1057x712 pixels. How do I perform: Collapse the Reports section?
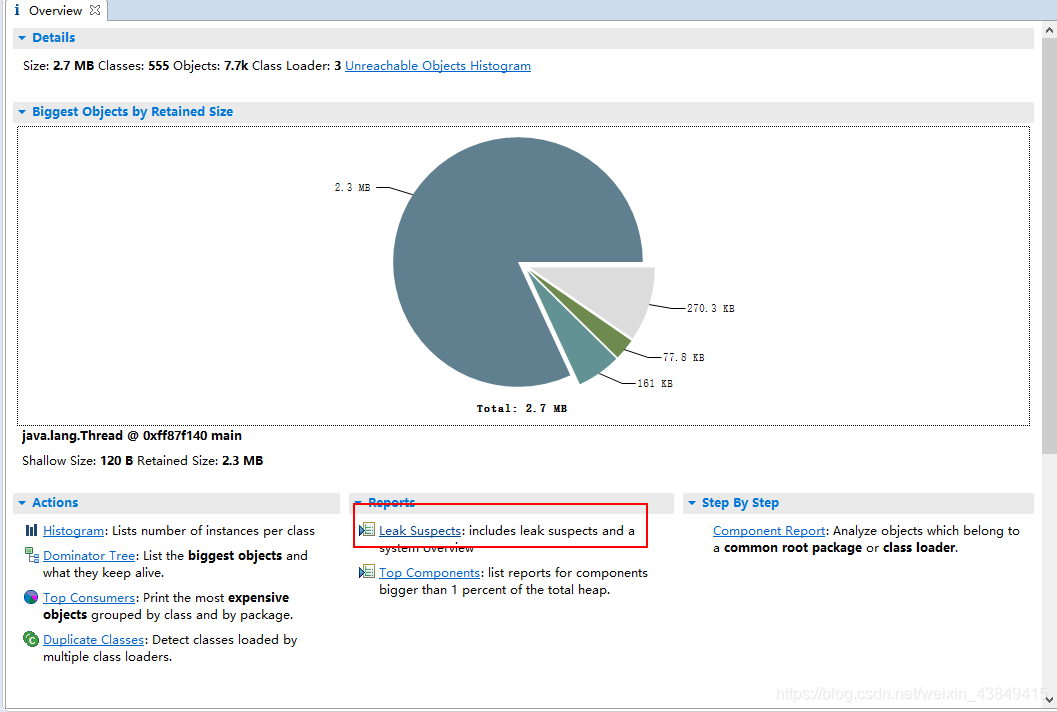tap(358, 503)
